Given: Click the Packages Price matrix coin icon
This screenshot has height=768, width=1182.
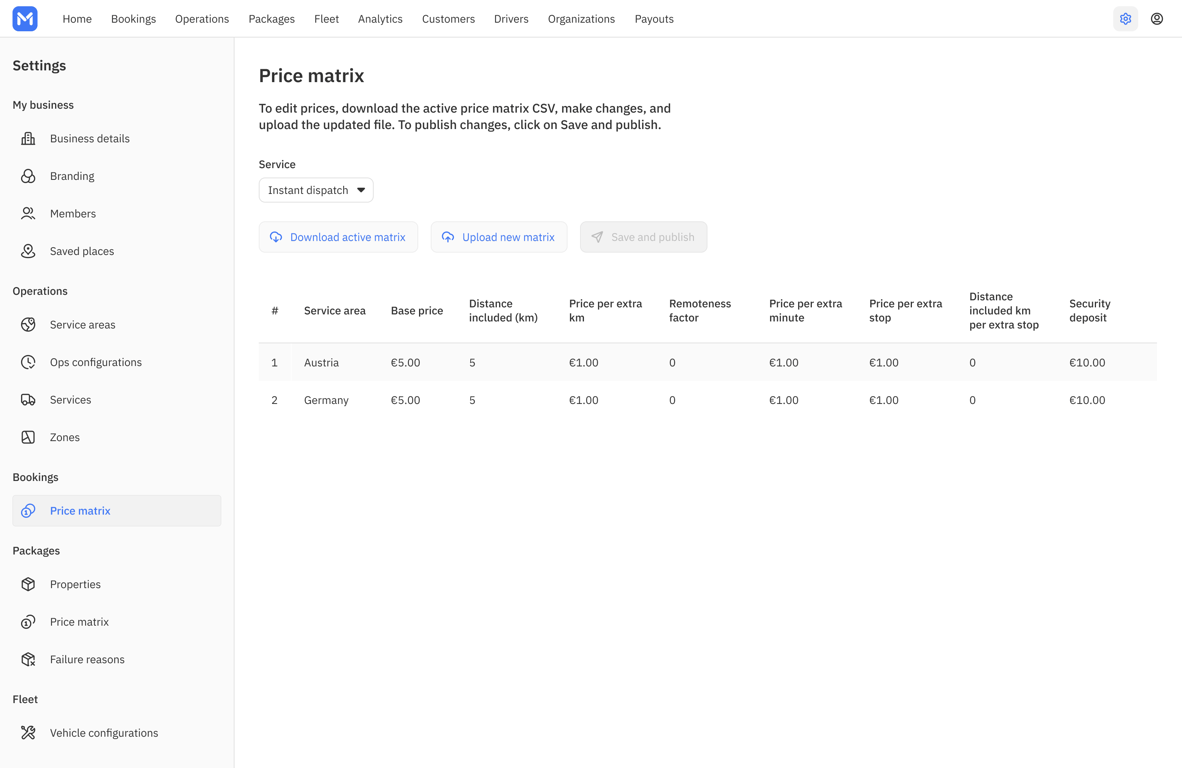Looking at the screenshot, I should (28, 623).
